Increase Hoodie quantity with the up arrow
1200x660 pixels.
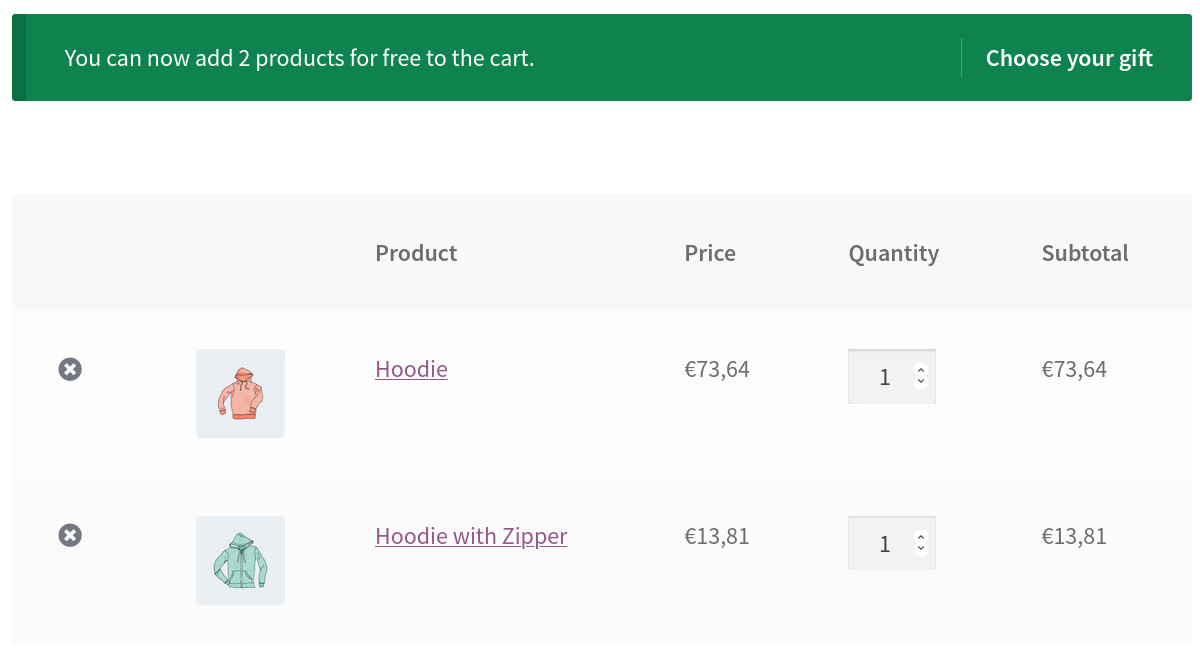pos(921,370)
